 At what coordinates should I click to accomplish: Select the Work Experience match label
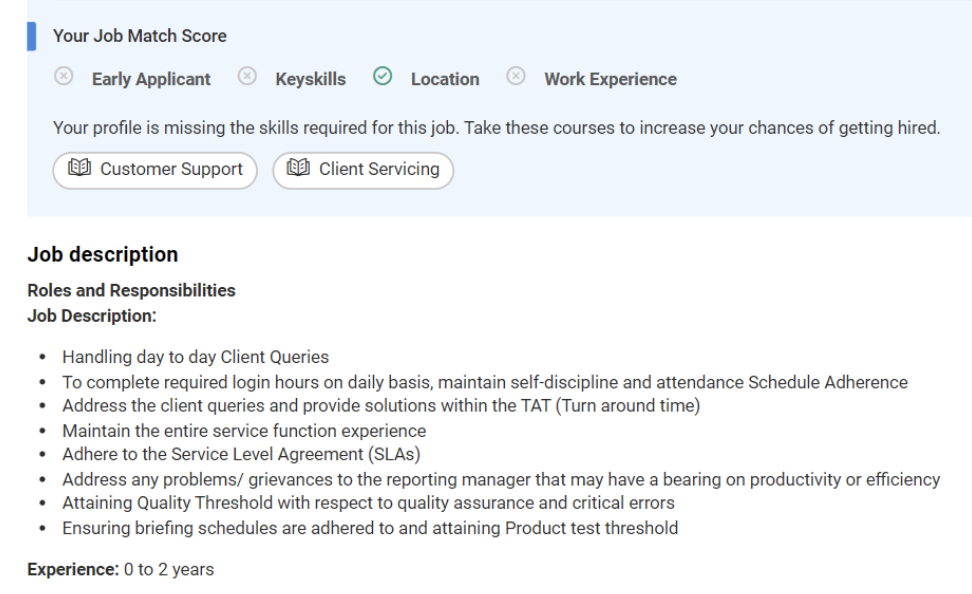click(x=610, y=79)
